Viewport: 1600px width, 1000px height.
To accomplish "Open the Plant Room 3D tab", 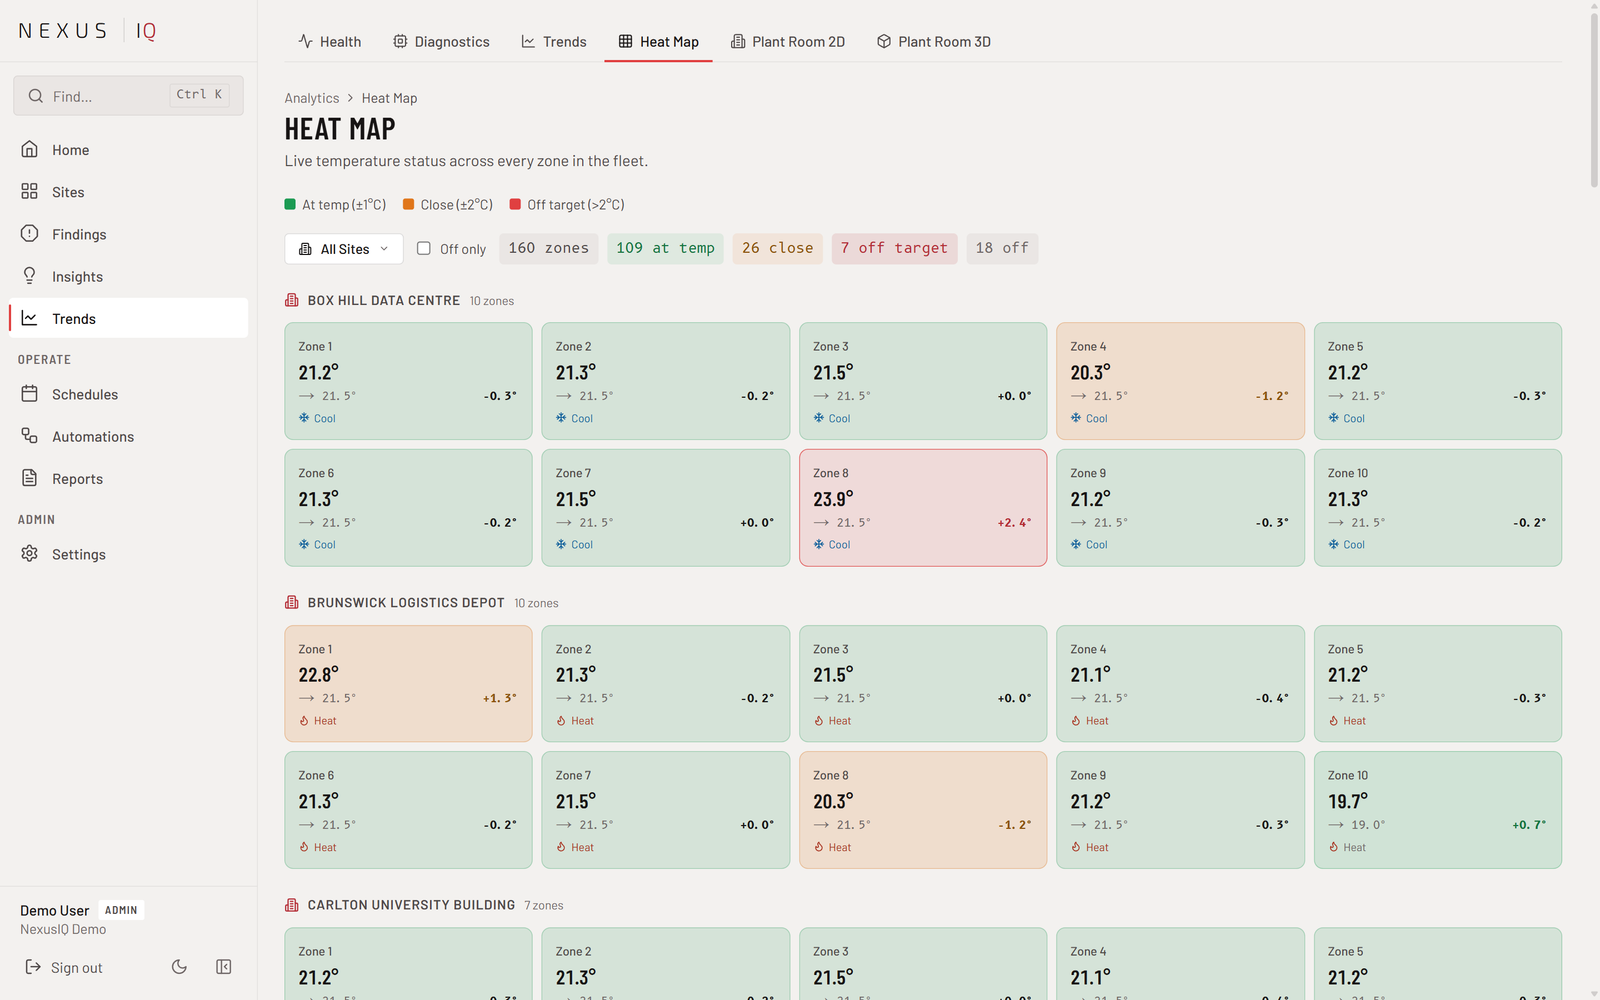I will [934, 41].
